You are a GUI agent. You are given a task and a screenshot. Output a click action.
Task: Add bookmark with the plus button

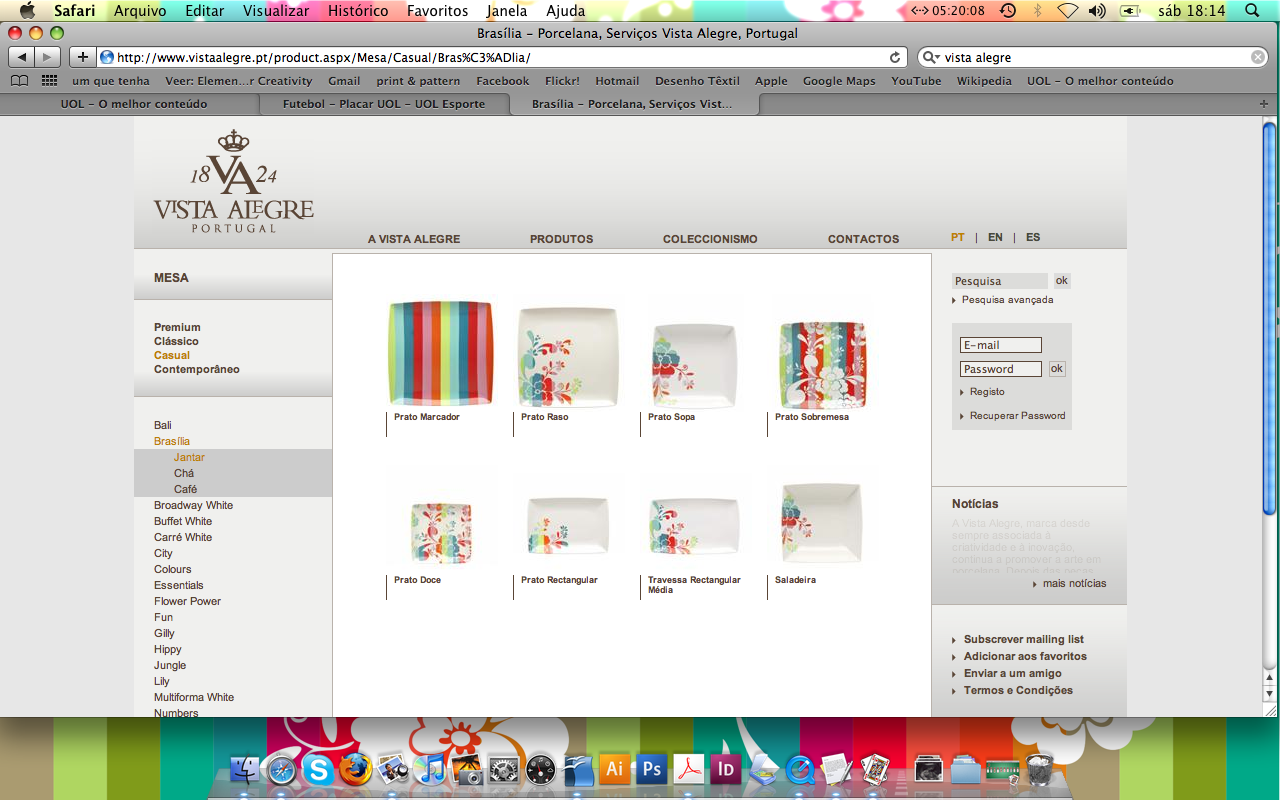[83, 57]
